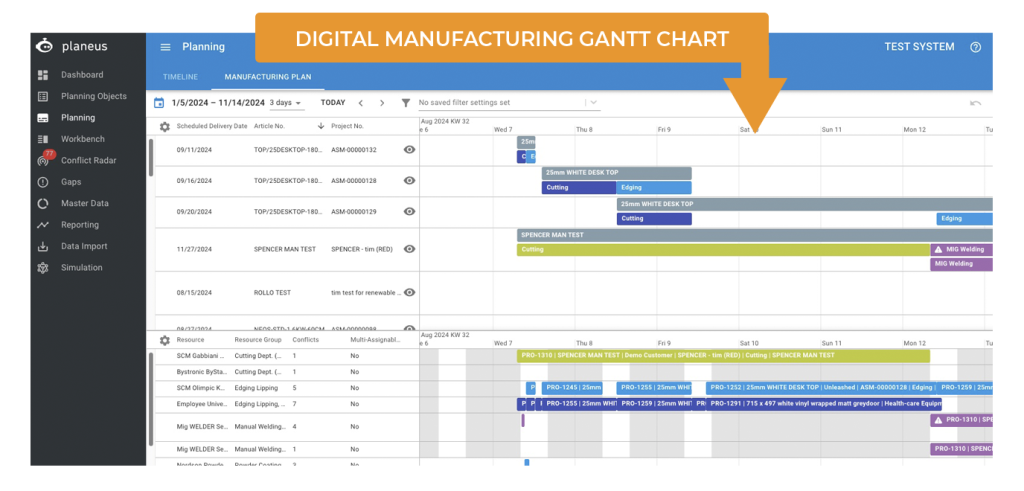Click the scrollbar of manufacturing plan list

(x=151, y=157)
